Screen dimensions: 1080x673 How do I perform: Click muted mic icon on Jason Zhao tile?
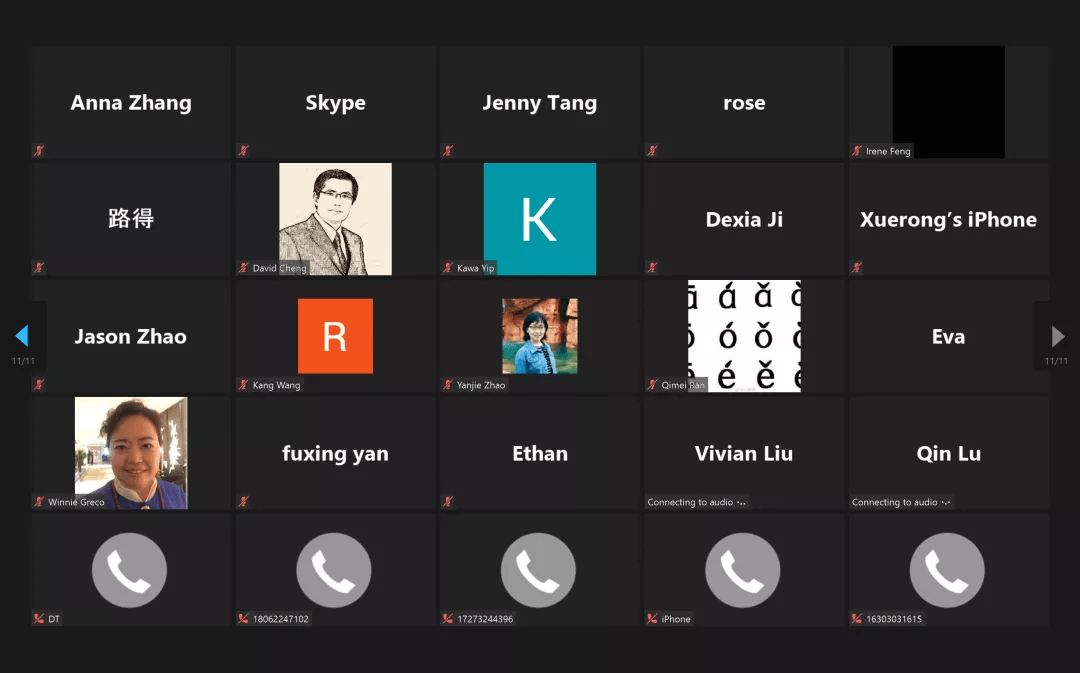click(x=39, y=384)
